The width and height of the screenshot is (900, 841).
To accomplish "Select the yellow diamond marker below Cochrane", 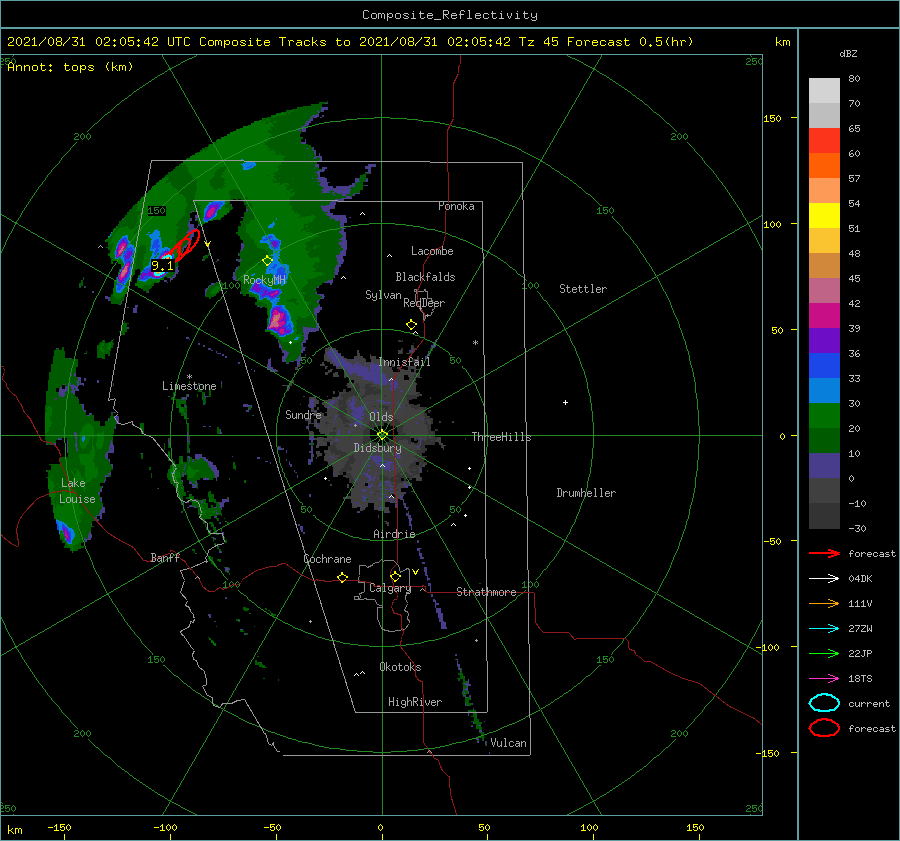I will click(342, 577).
